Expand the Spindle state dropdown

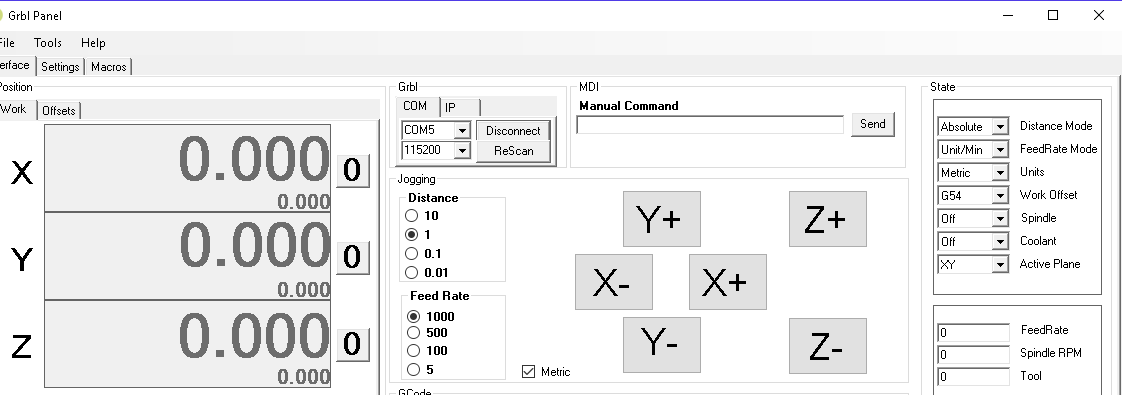click(x=1000, y=218)
